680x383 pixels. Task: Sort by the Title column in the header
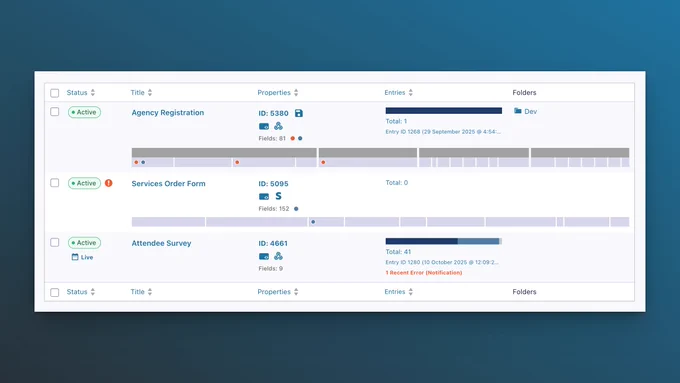141,92
